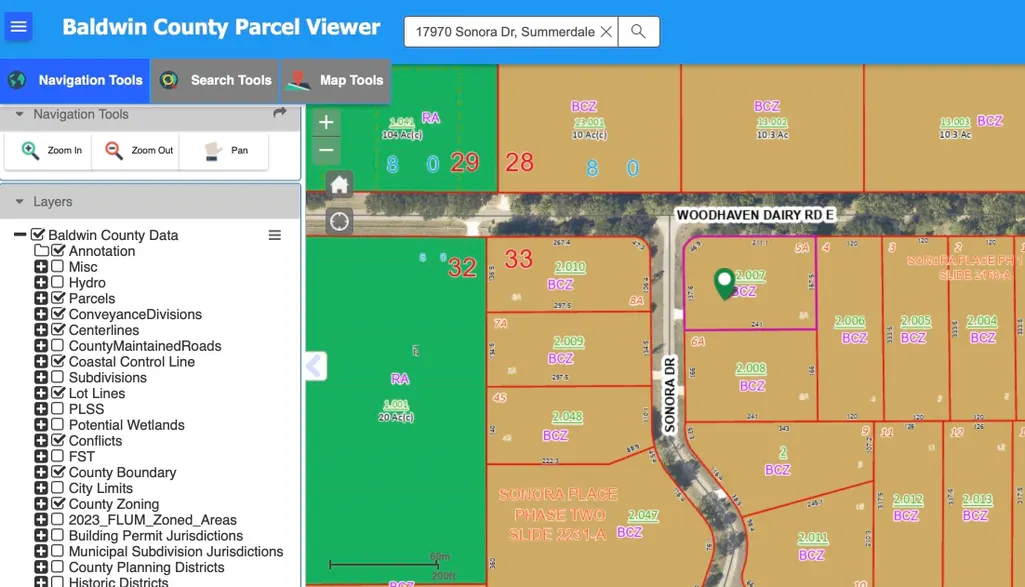Expand the County Zoning plus icon

pyautogui.click(x=41, y=504)
